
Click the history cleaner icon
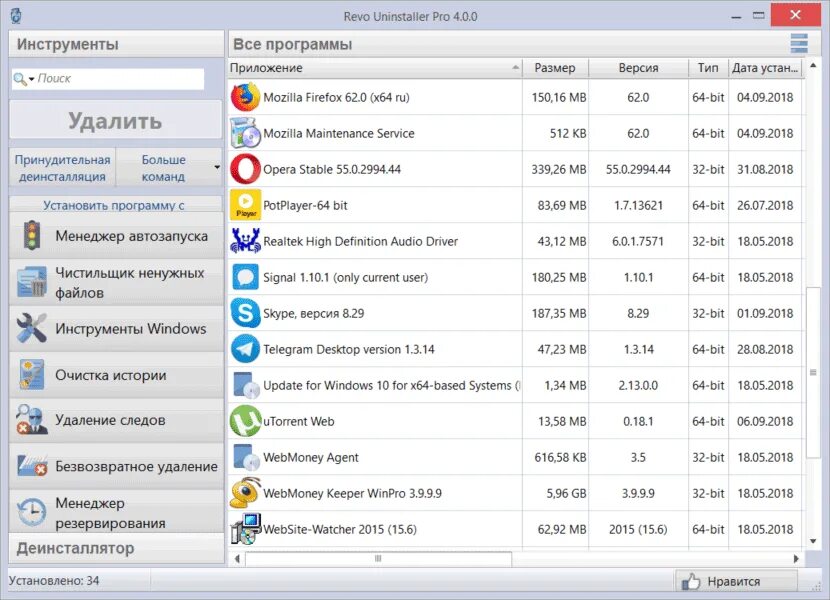coord(32,374)
